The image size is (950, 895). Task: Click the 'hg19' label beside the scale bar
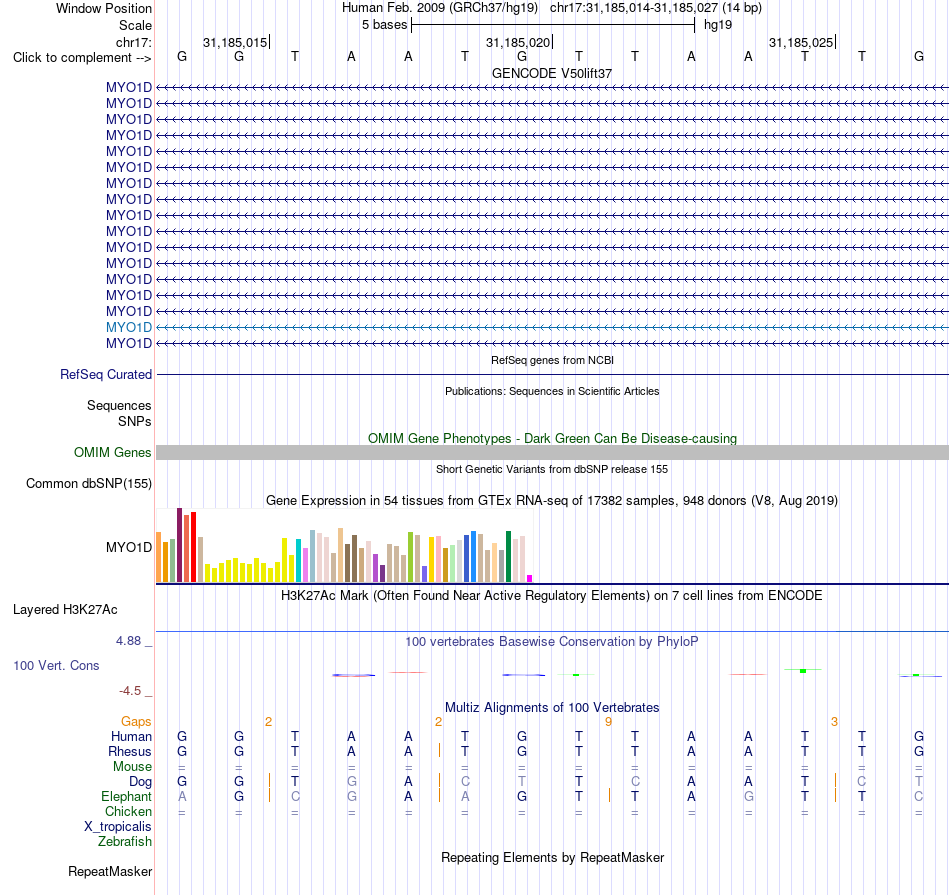point(718,25)
